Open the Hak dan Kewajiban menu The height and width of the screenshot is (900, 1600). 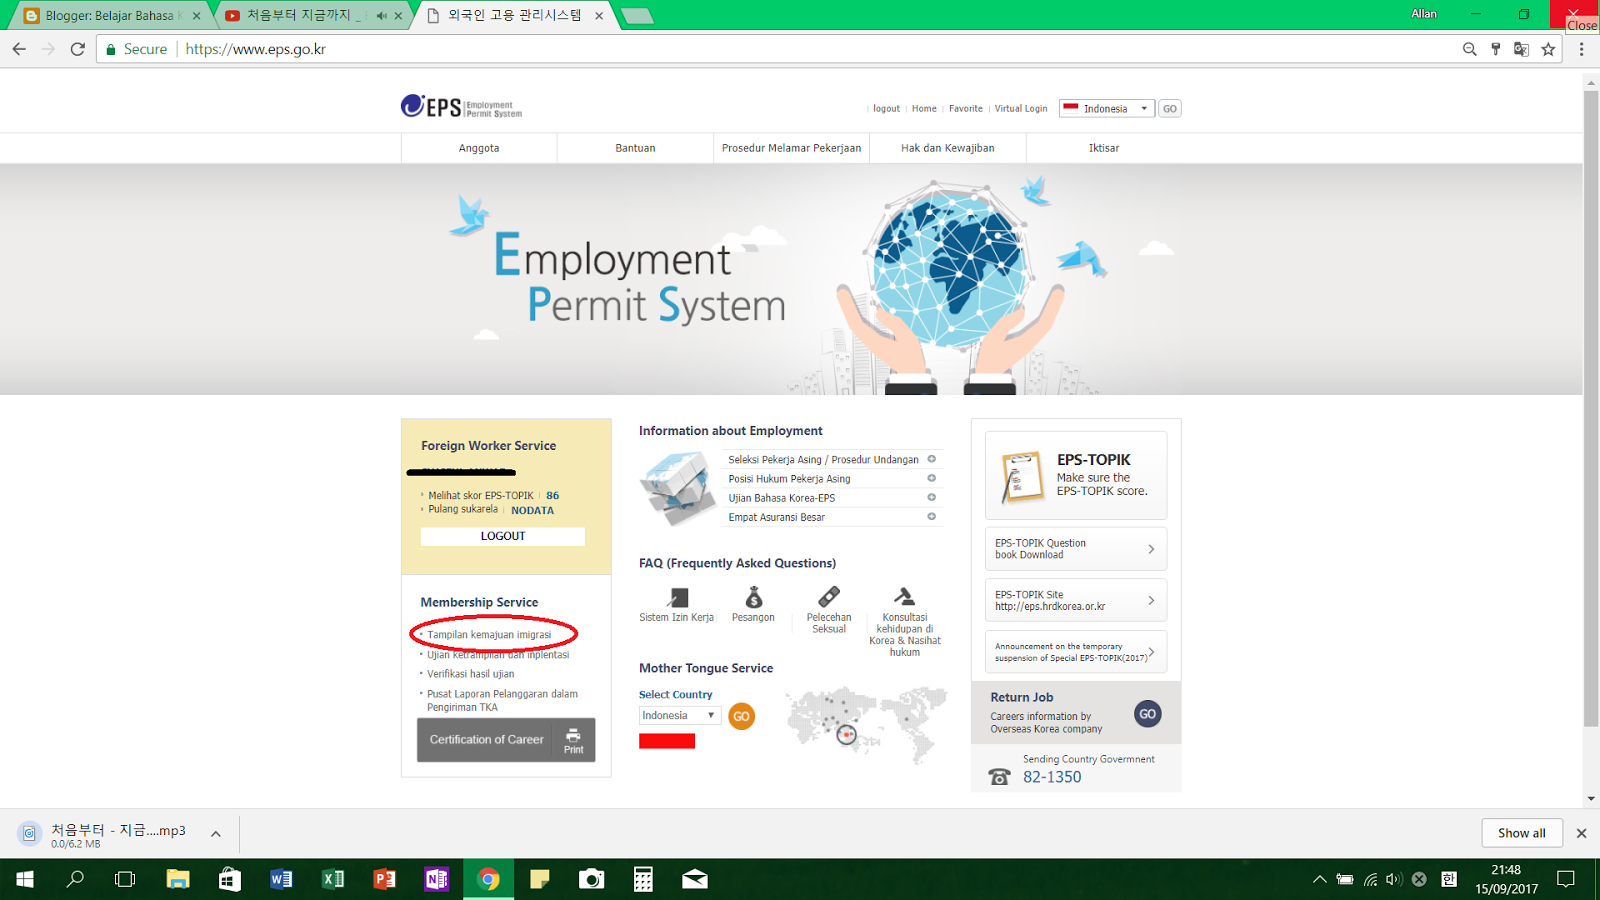(947, 148)
